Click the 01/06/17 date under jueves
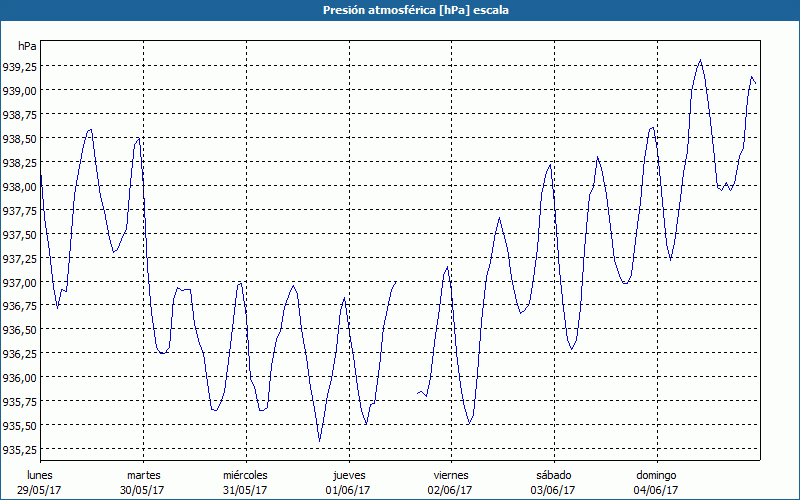 point(348,490)
